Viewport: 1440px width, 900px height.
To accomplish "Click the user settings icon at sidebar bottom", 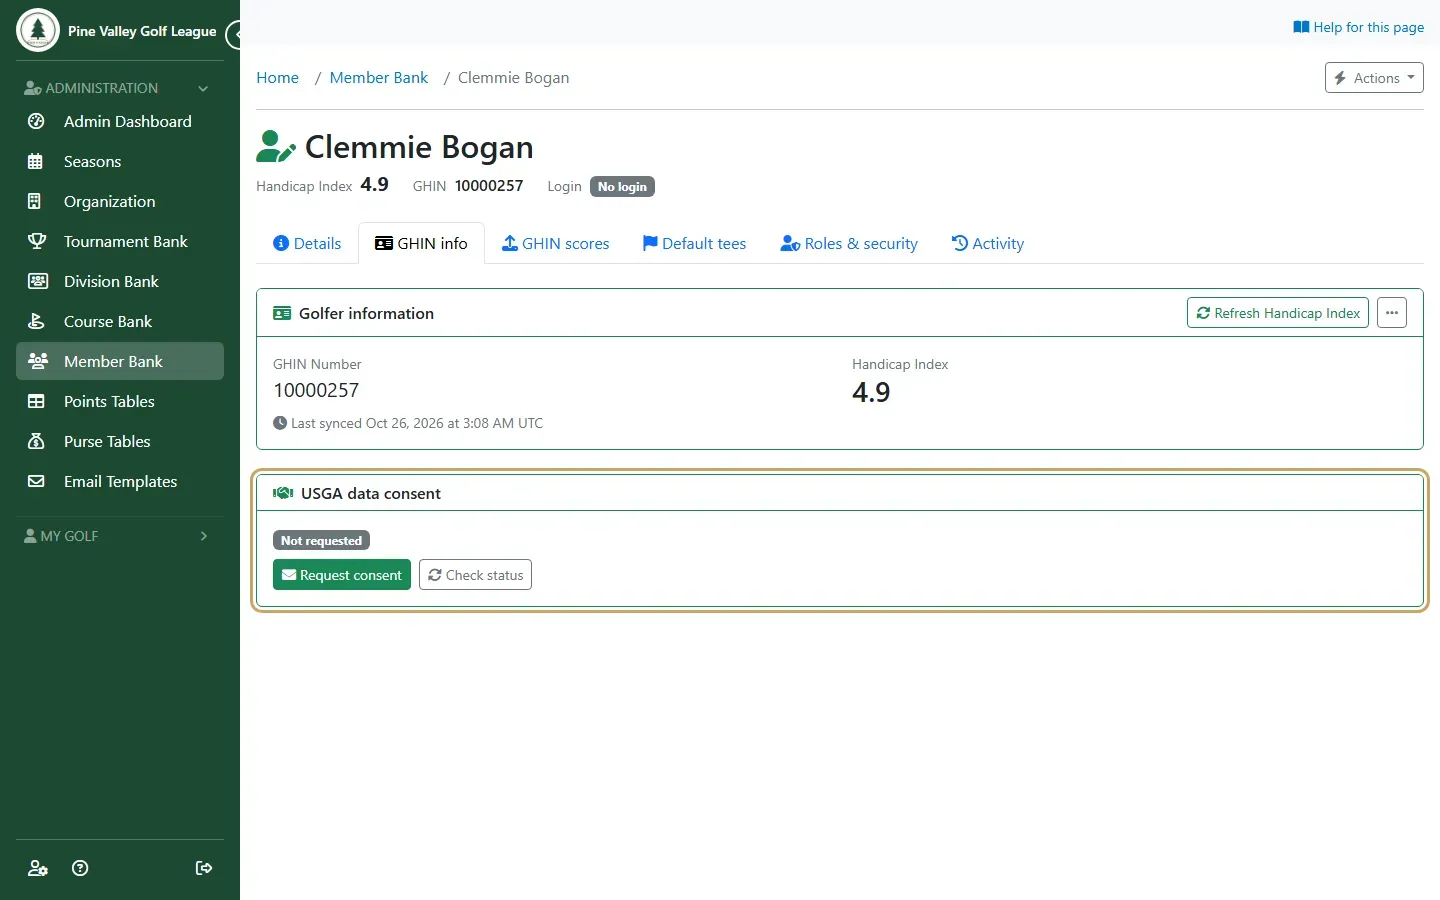I will (x=38, y=868).
